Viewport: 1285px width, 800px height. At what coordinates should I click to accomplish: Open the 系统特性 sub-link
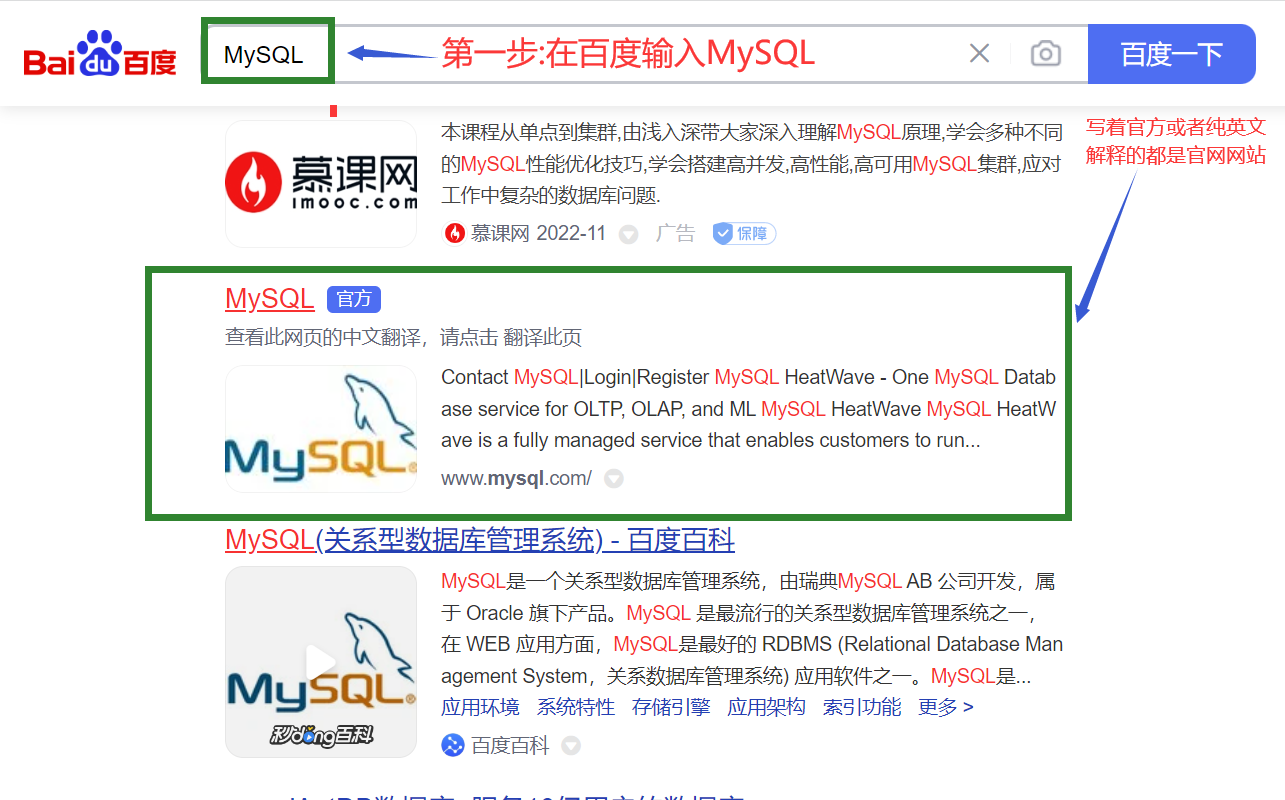click(576, 708)
